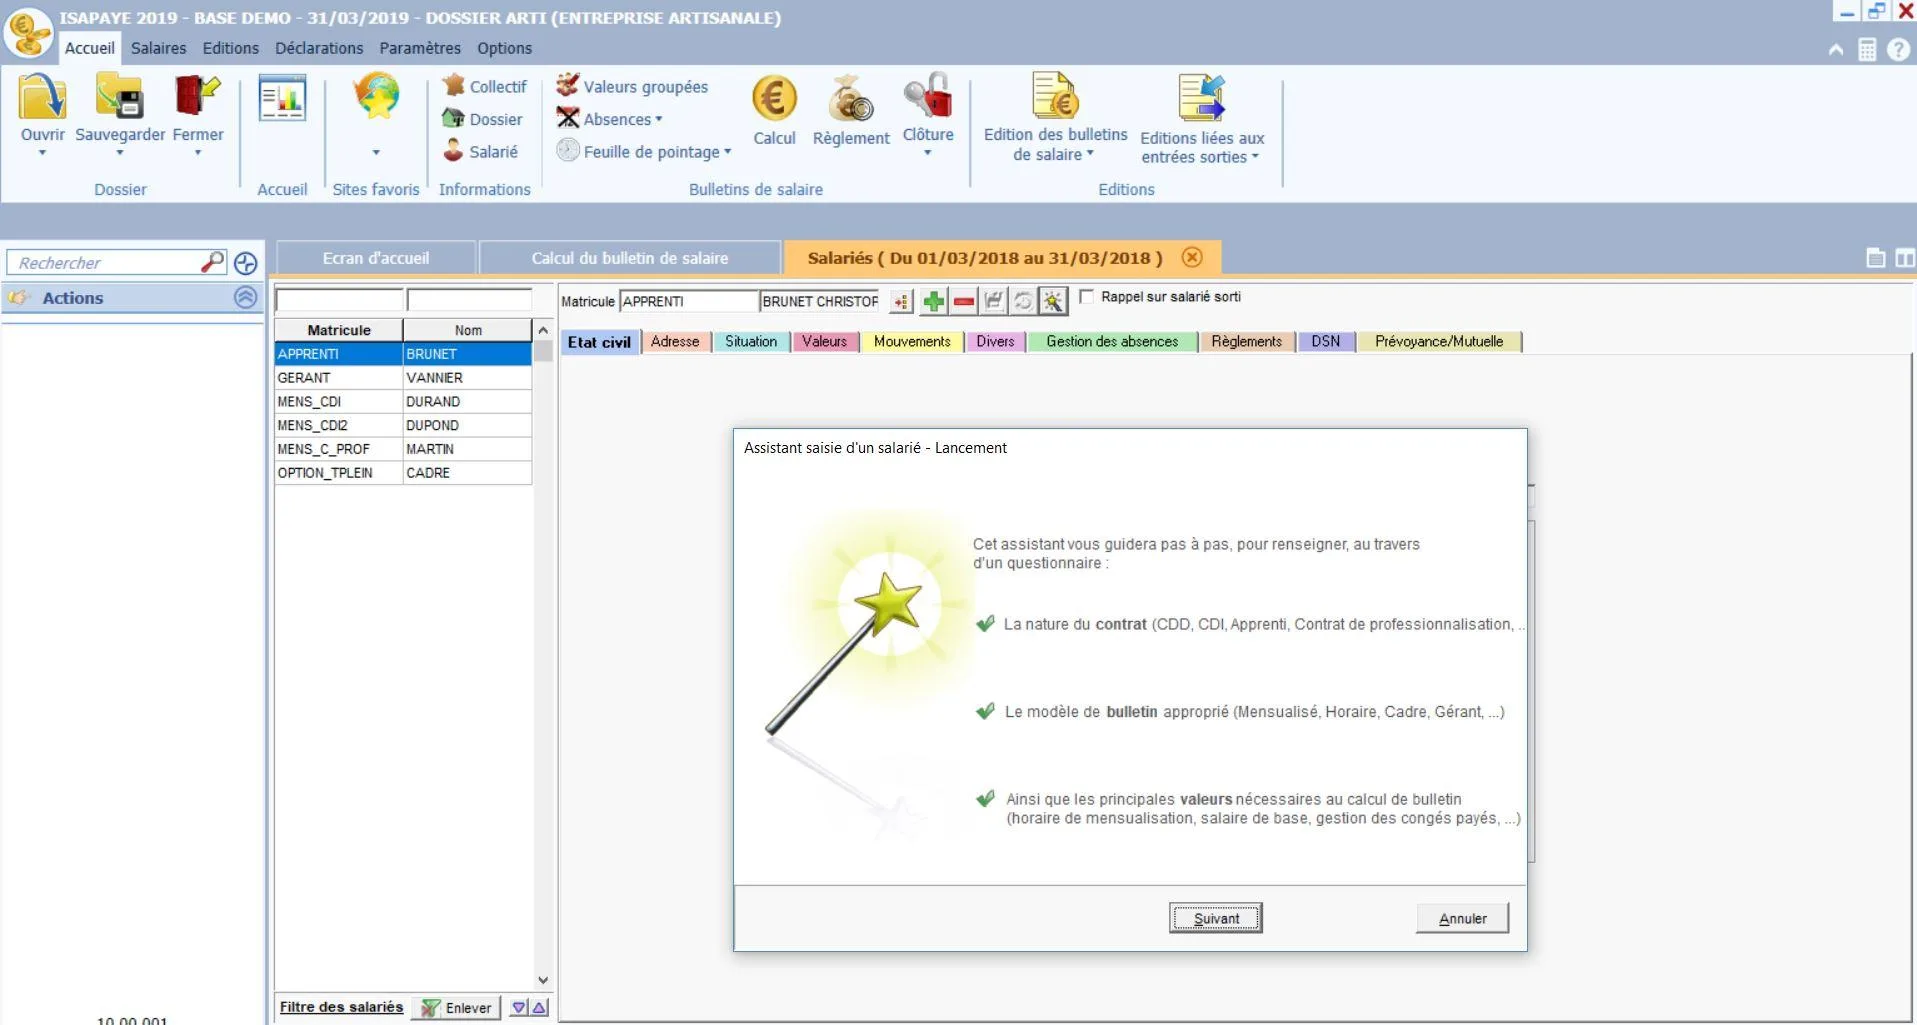Click the Editions liées aux entrées sorties icon
This screenshot has width=1917, height=1025.
click(1201, 98)
